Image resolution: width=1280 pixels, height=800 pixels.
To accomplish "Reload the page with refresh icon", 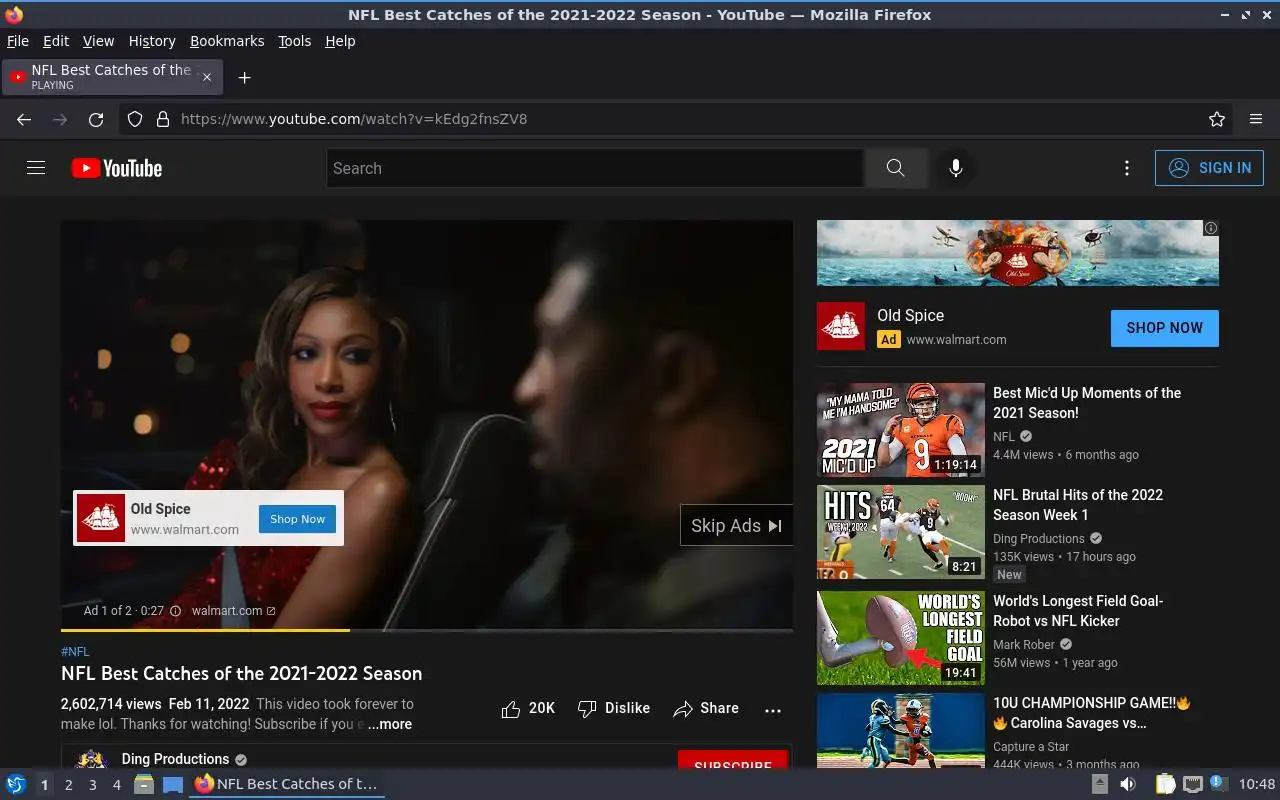I will [96, 119].
